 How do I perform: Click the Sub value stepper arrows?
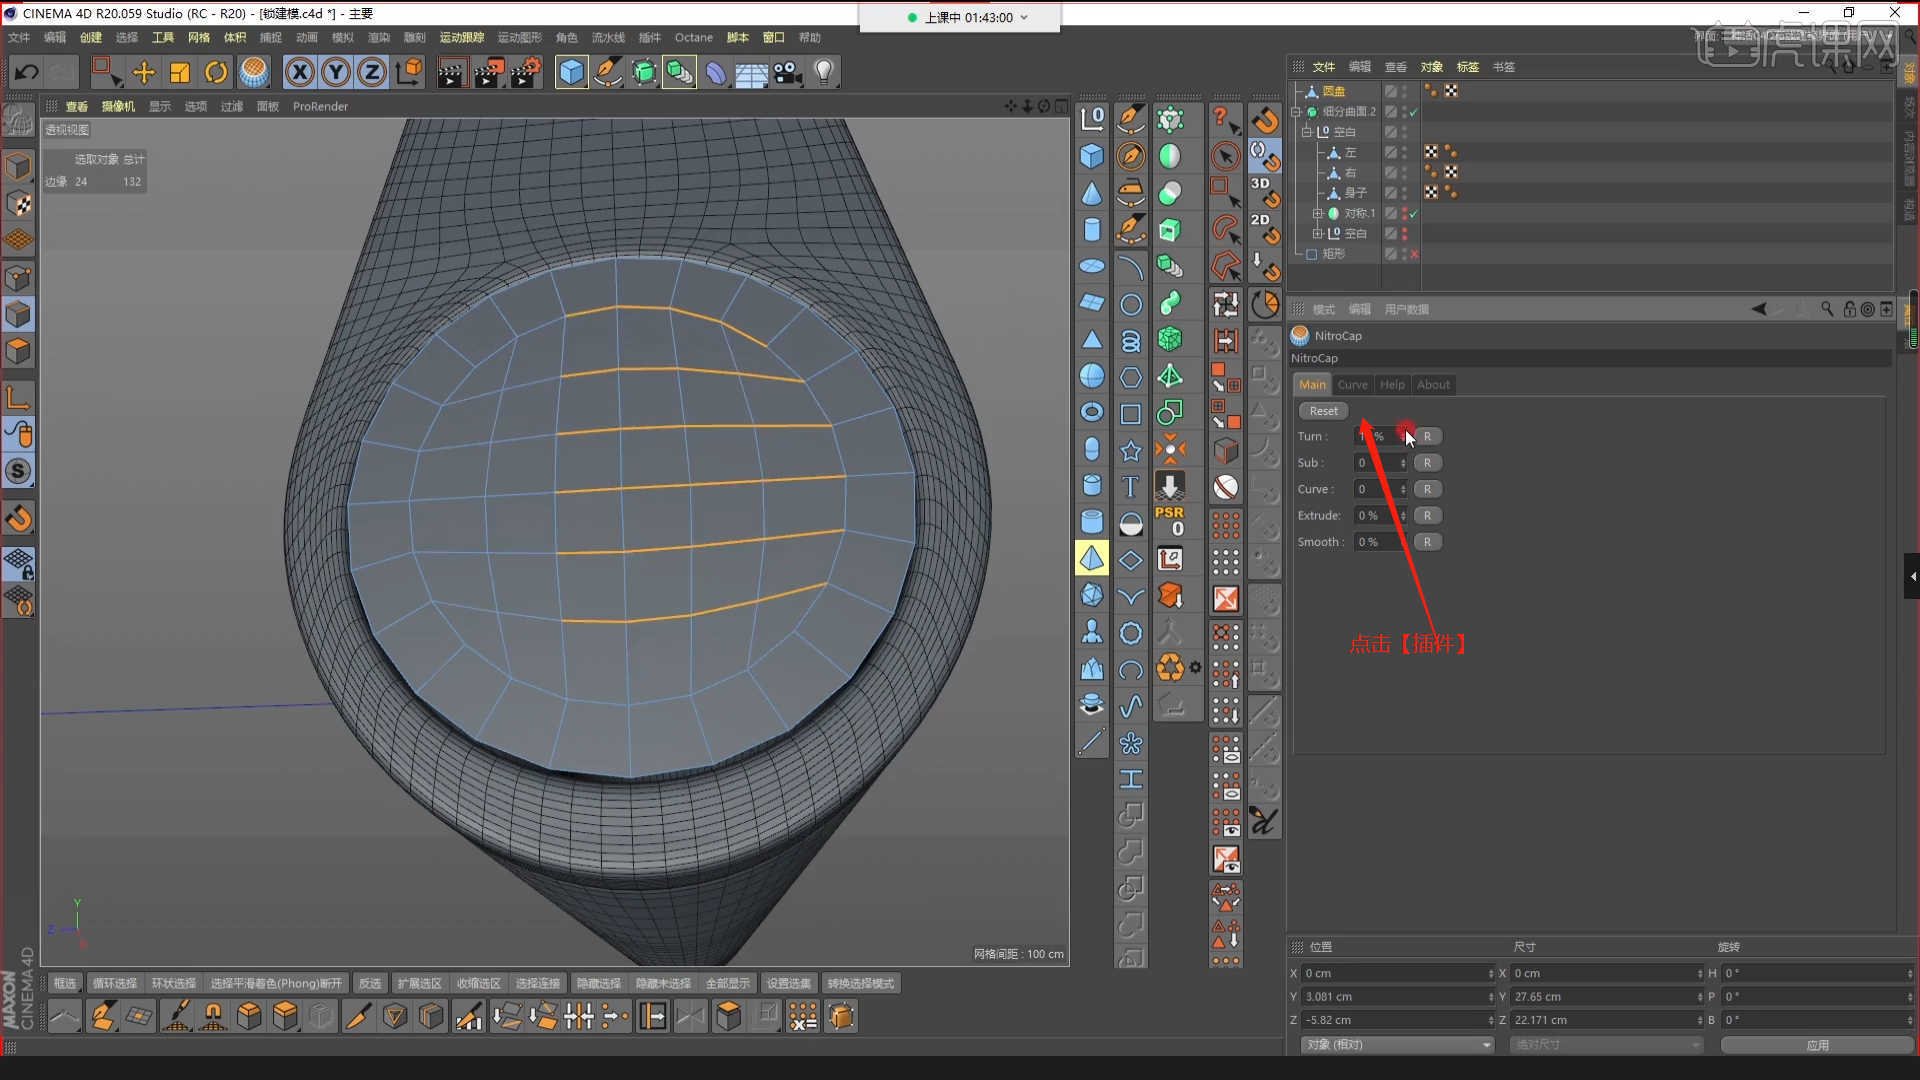[x=1403, y=463]
